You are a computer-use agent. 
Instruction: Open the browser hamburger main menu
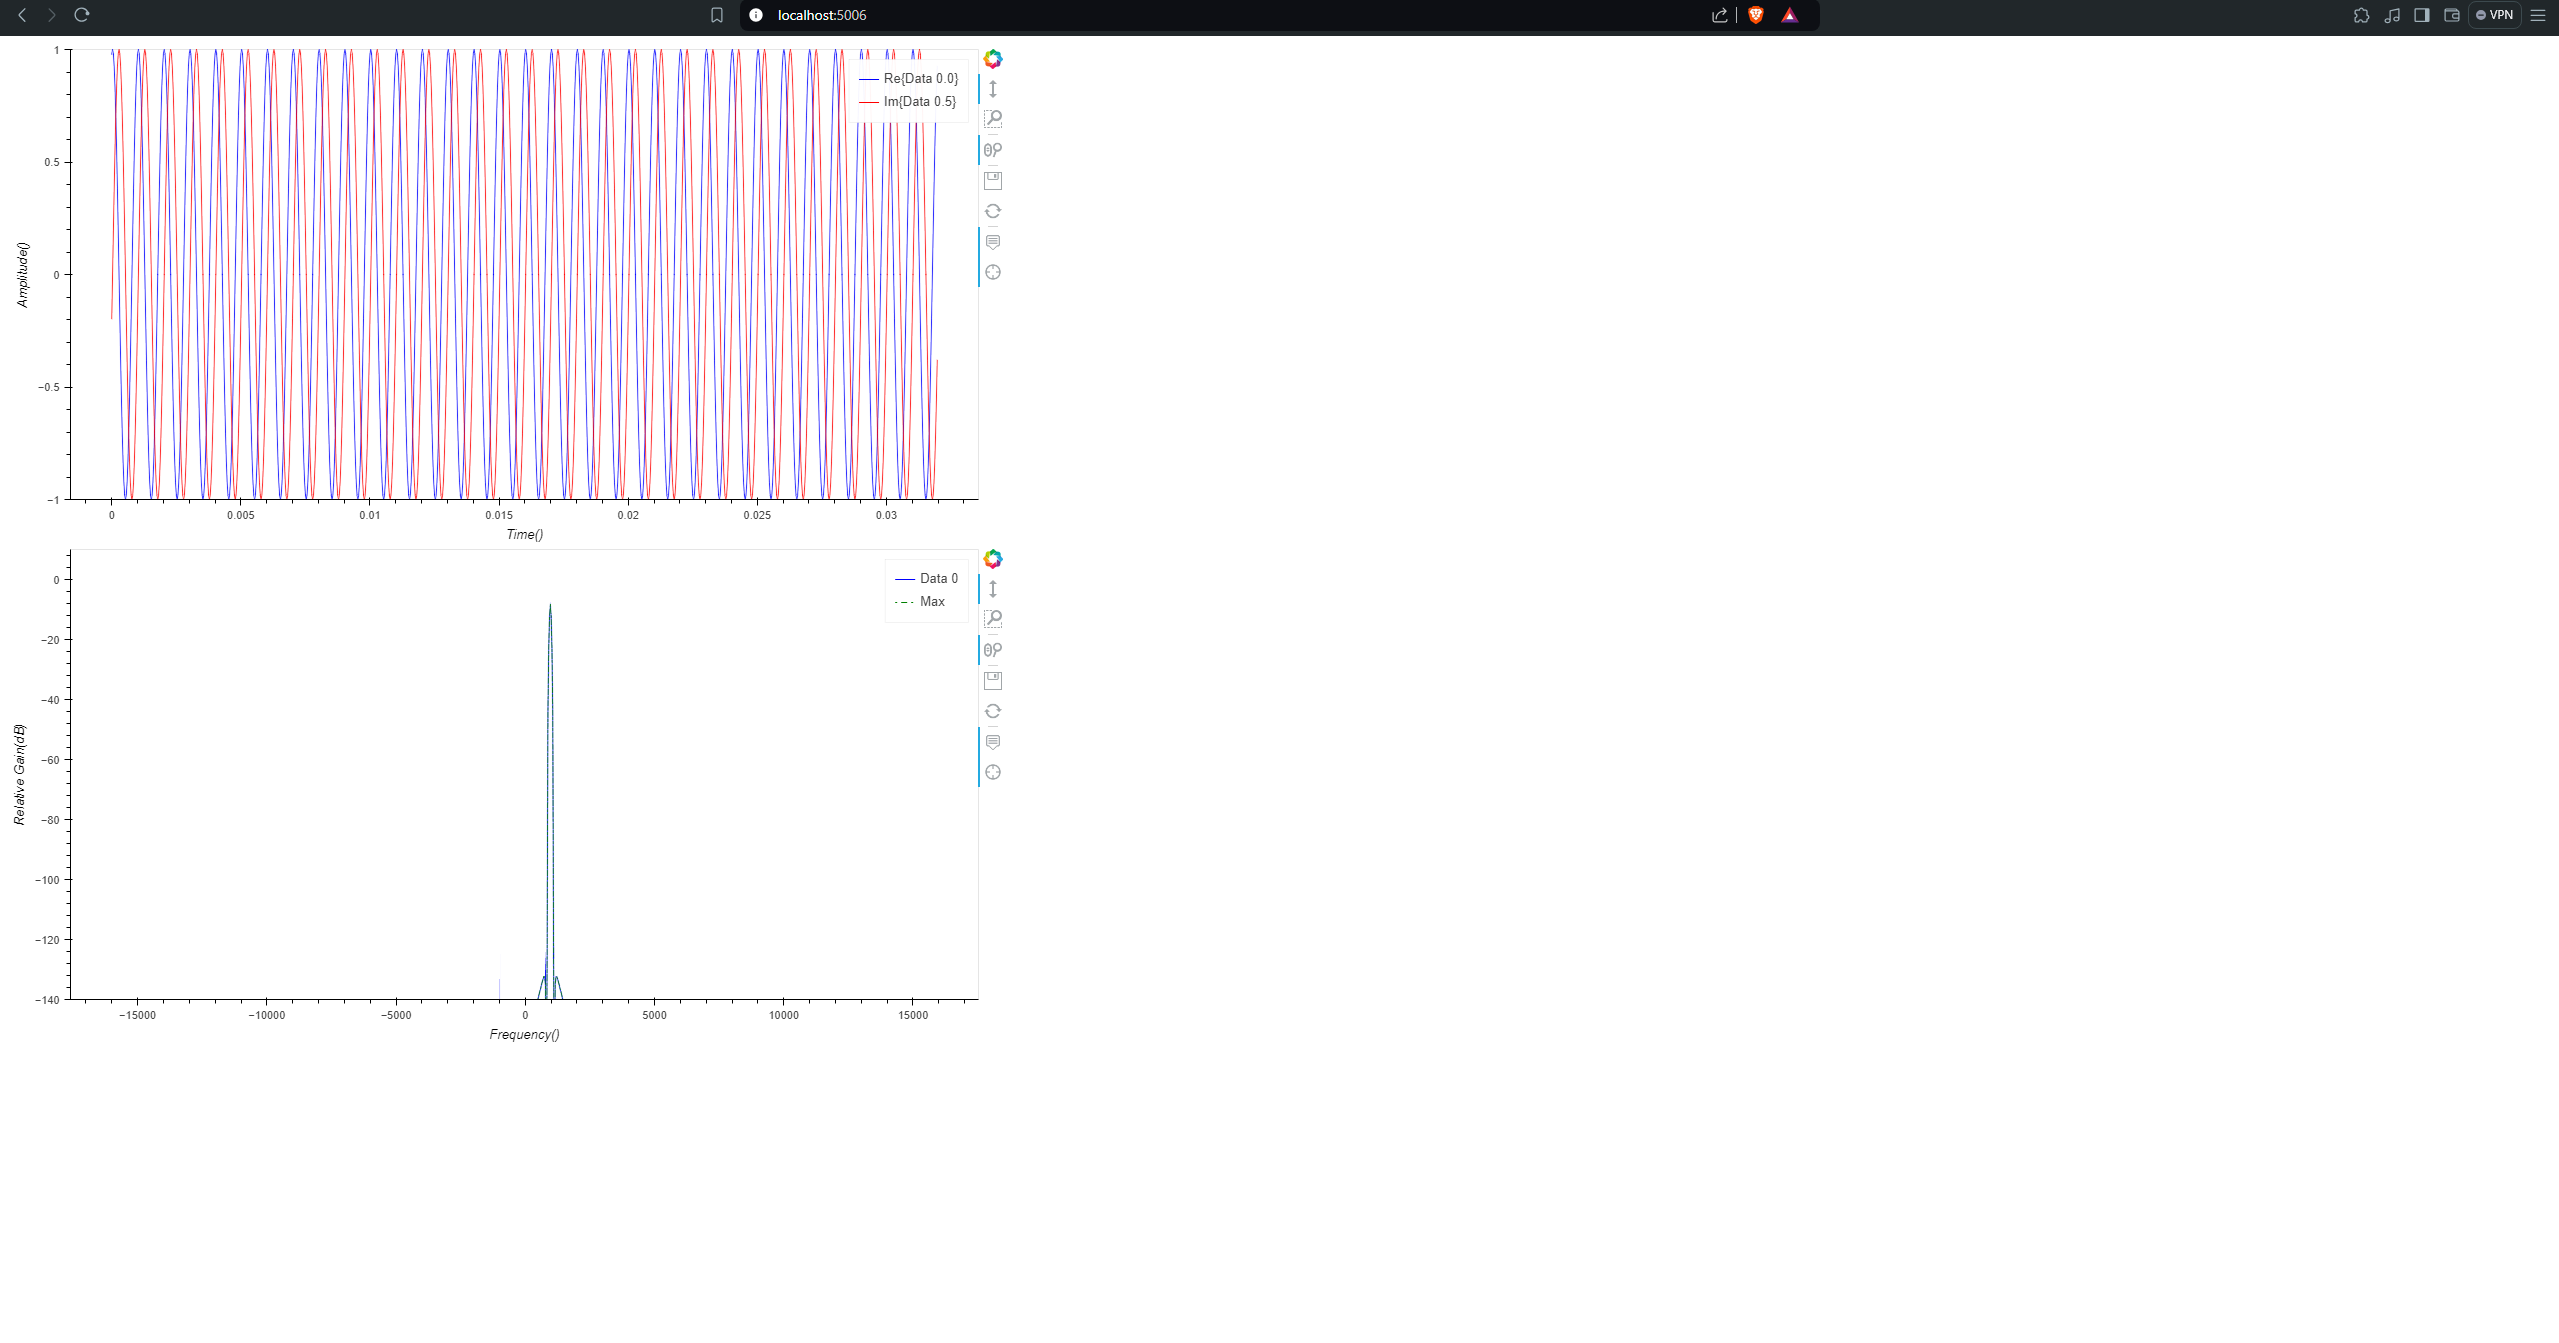(2538, 15)
